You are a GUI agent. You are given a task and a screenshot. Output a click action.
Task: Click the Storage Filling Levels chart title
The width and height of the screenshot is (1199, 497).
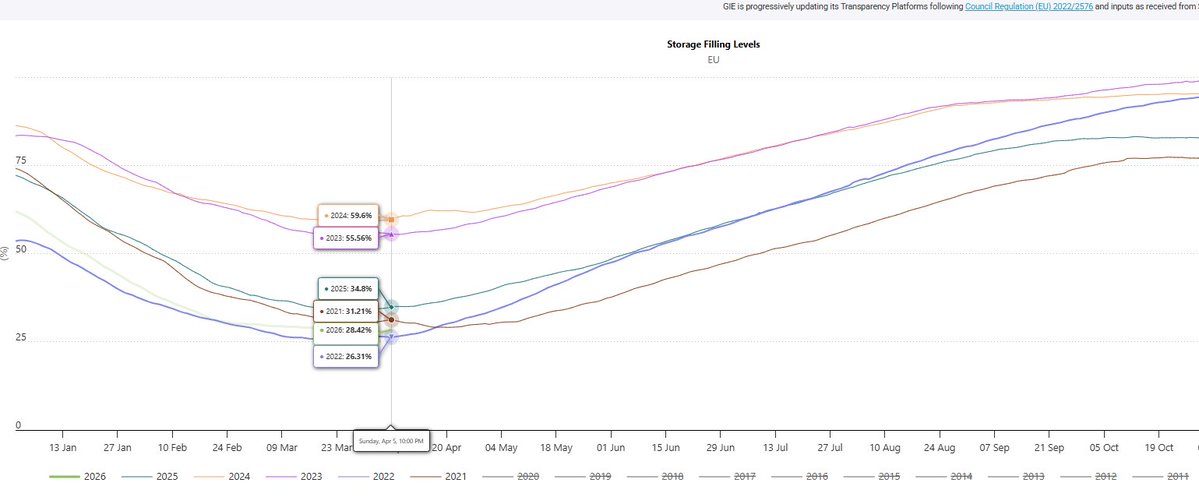[713, 44]
